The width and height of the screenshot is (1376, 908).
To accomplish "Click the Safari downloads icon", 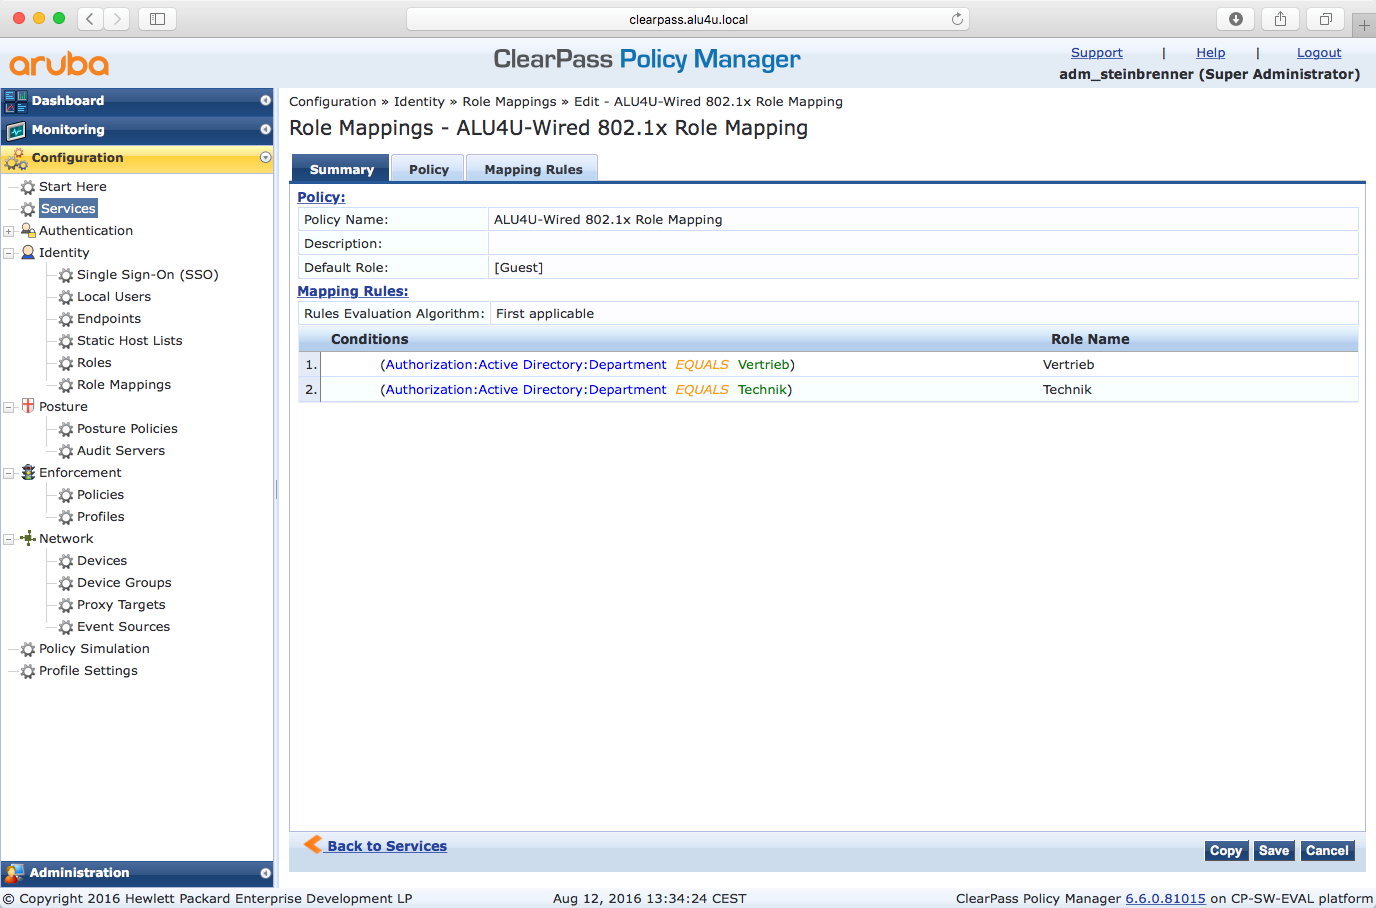I will (1235, 19).
